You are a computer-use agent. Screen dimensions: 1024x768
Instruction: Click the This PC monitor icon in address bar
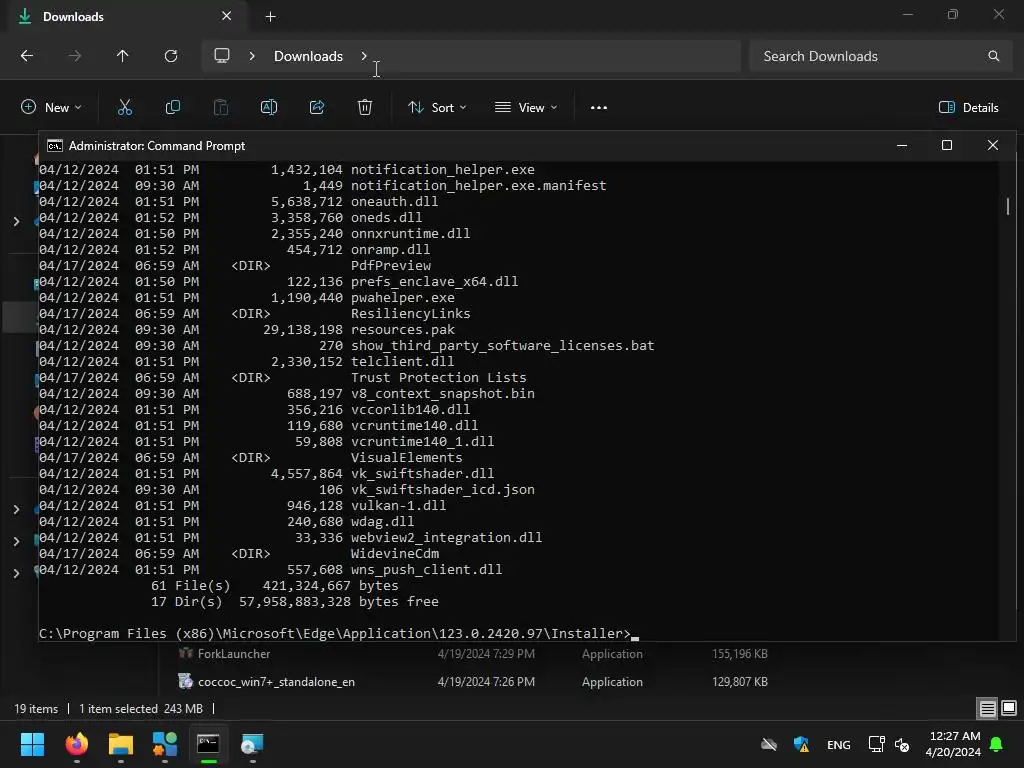point(222,56)
